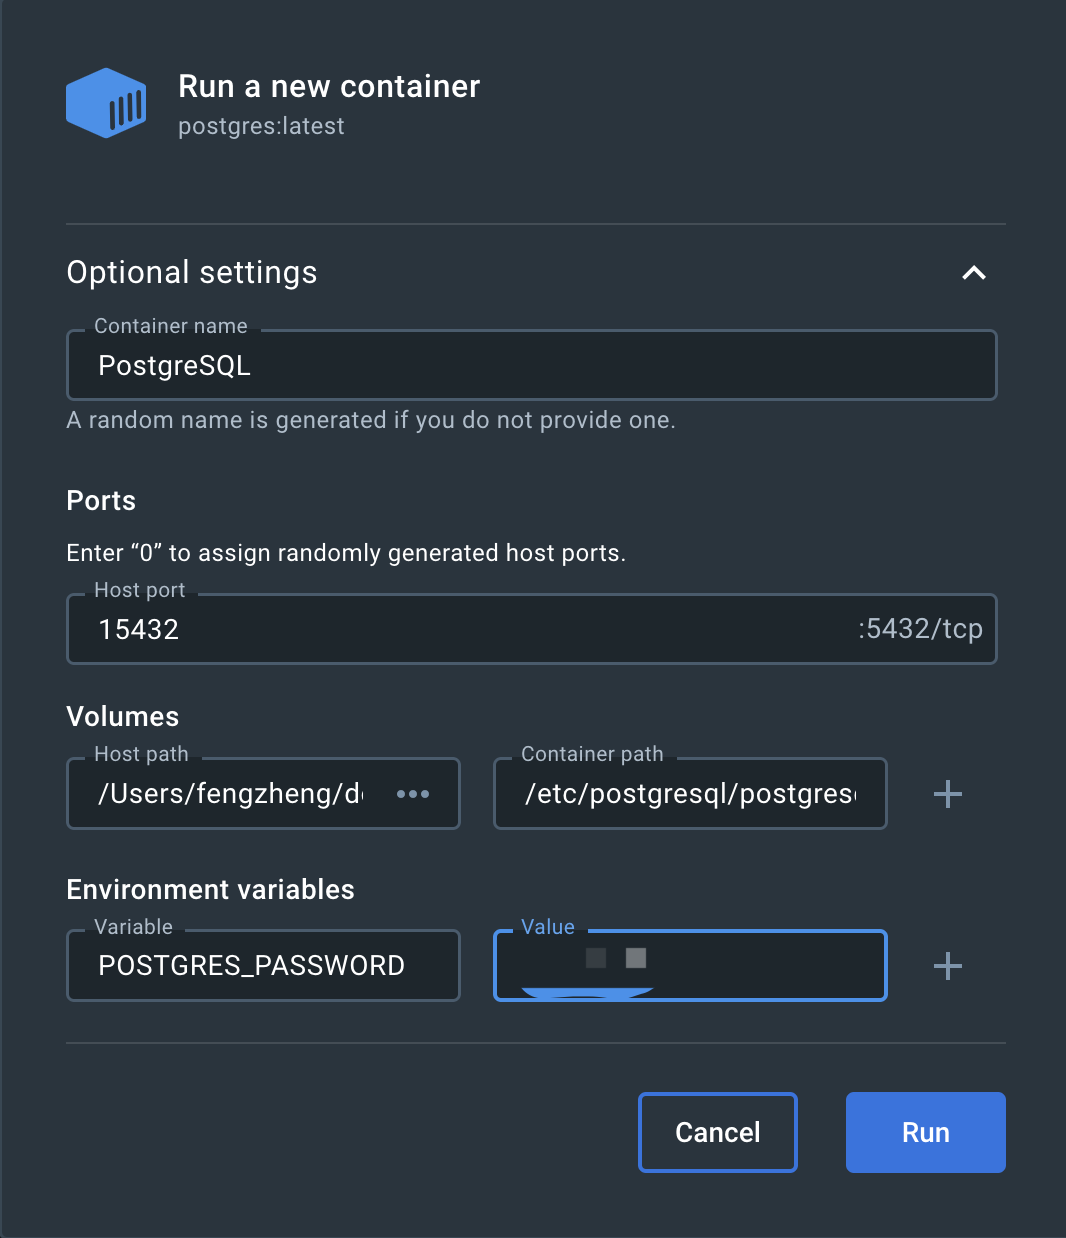1066x1238 pixels.
Task: Focus the Host port input field
Action: coord(460,630)
